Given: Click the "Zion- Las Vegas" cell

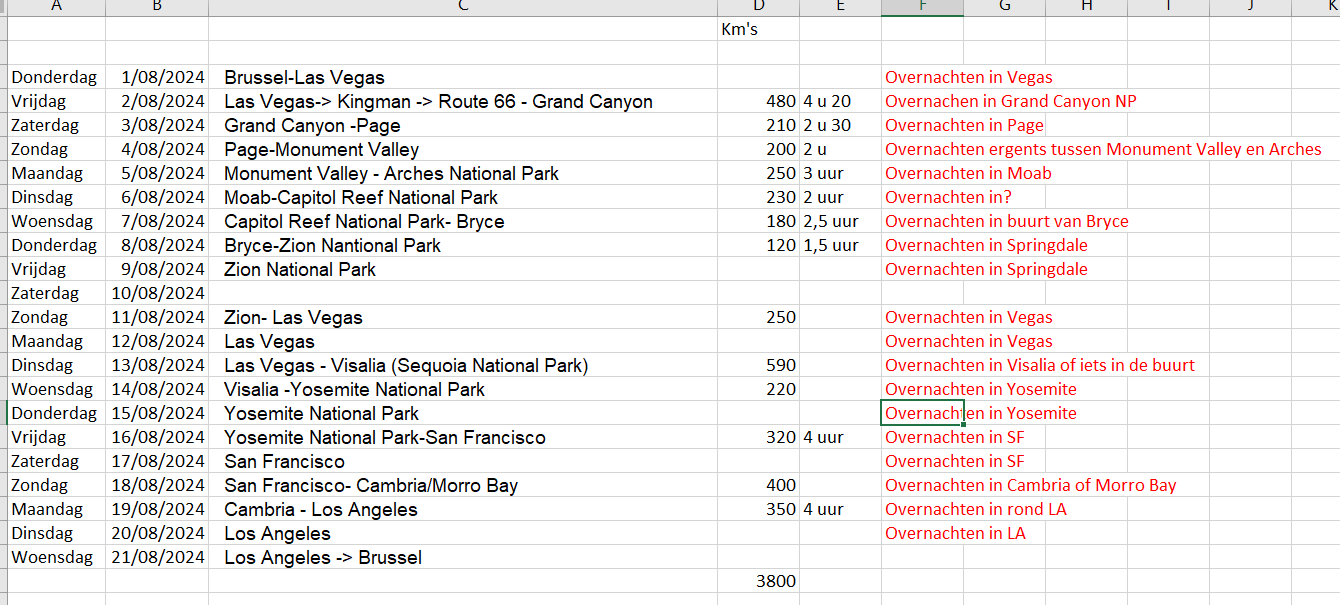Looking at the screenshot, I should click(293, 317).
